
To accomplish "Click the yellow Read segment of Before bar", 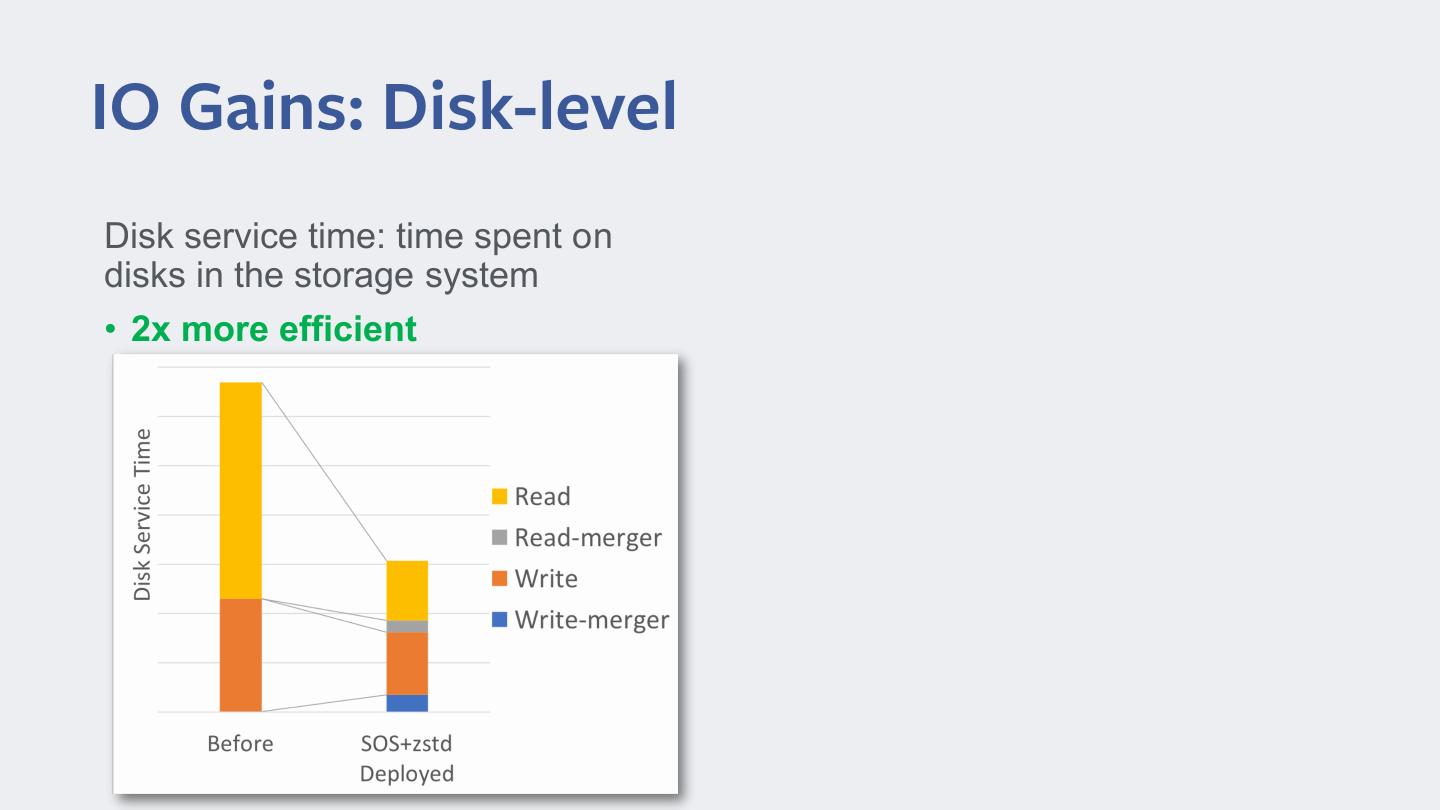I will [x=240, y=490].
